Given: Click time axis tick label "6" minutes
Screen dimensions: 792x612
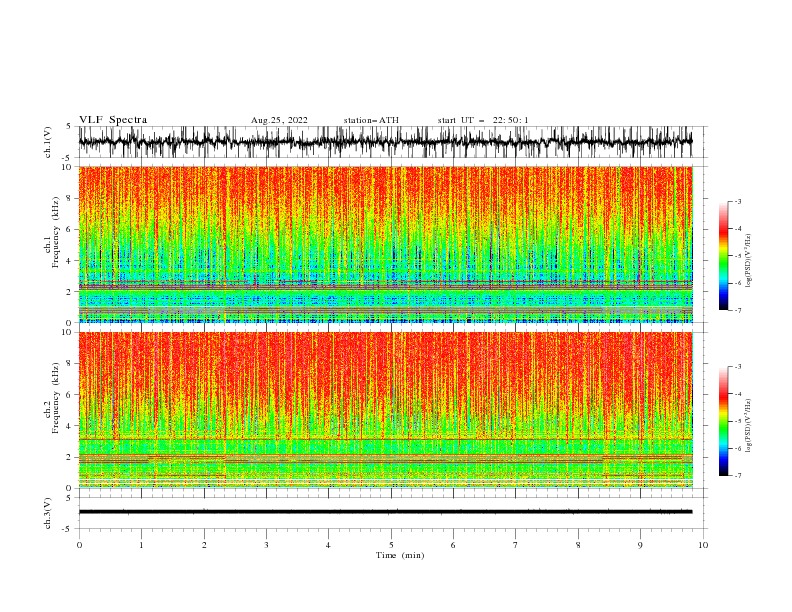Looking at the screenshot, I should point(453,545).
